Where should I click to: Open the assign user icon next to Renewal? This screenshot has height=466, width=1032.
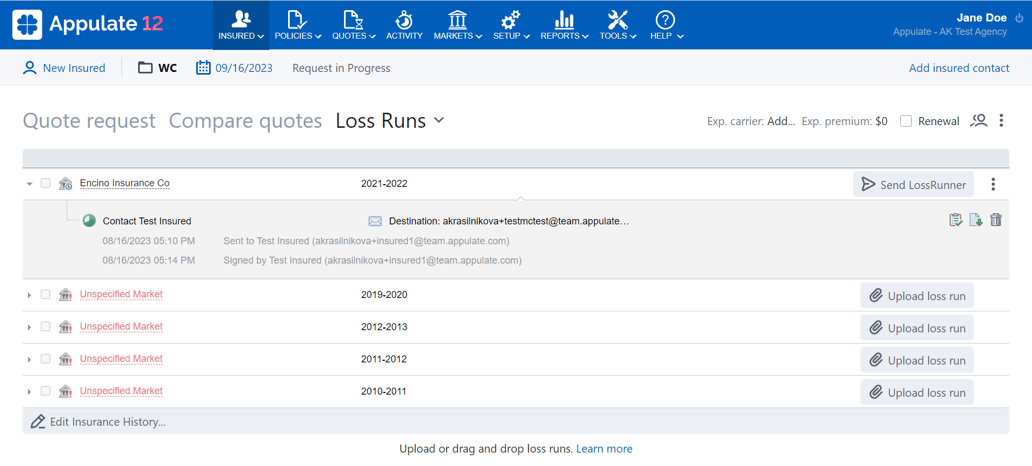tap(979, 121)
